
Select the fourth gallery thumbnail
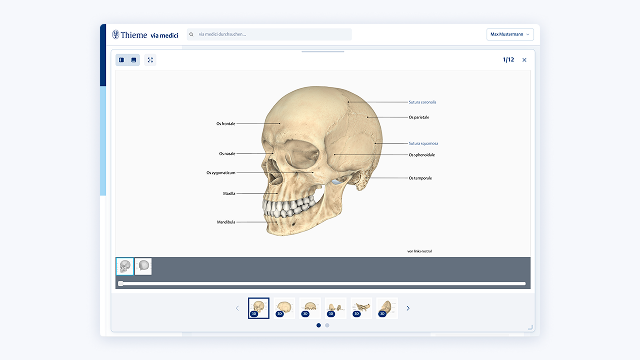coord(336,308)
